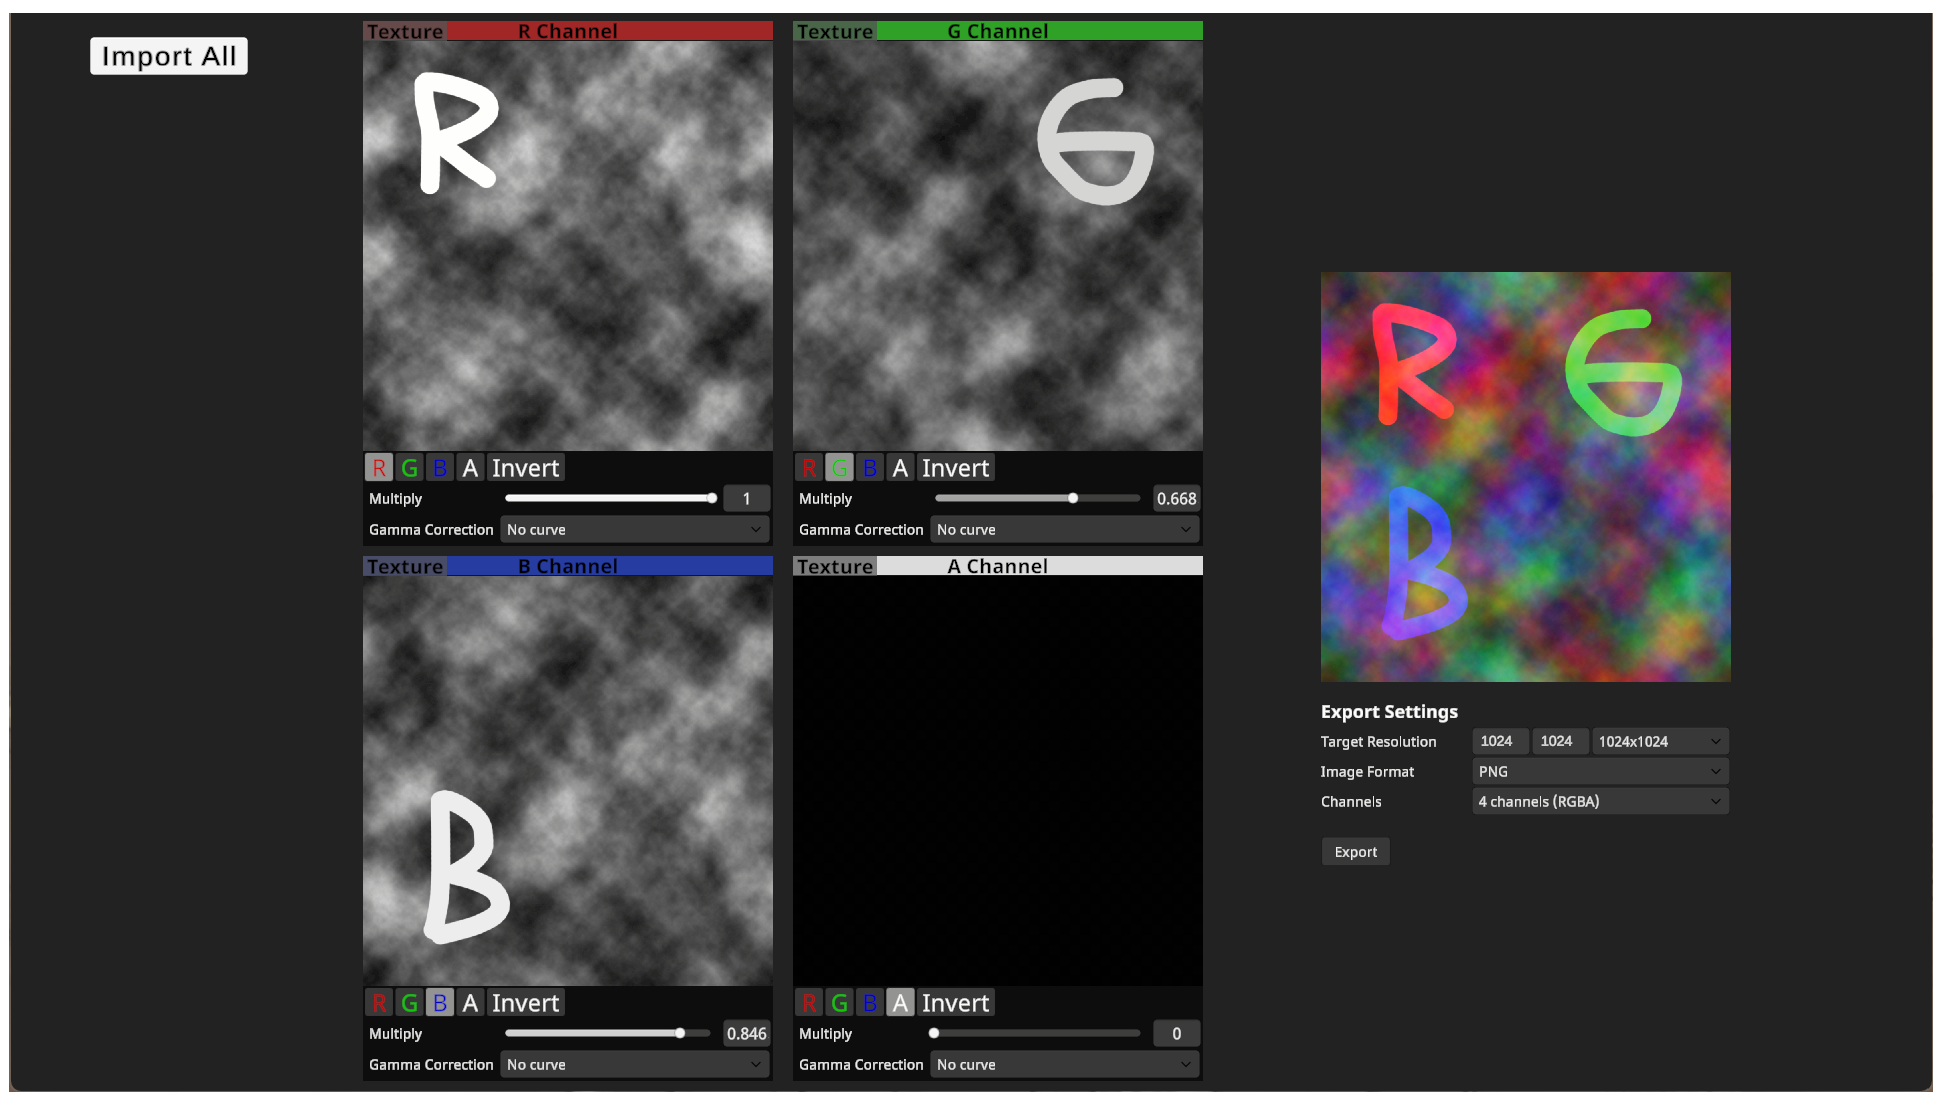Image resolution: width=1942 pixels, height=1104 pixels.
Task: Expand the Channels RGBA dropdown
Action: pyautogui.click(x=1600, y=802)
